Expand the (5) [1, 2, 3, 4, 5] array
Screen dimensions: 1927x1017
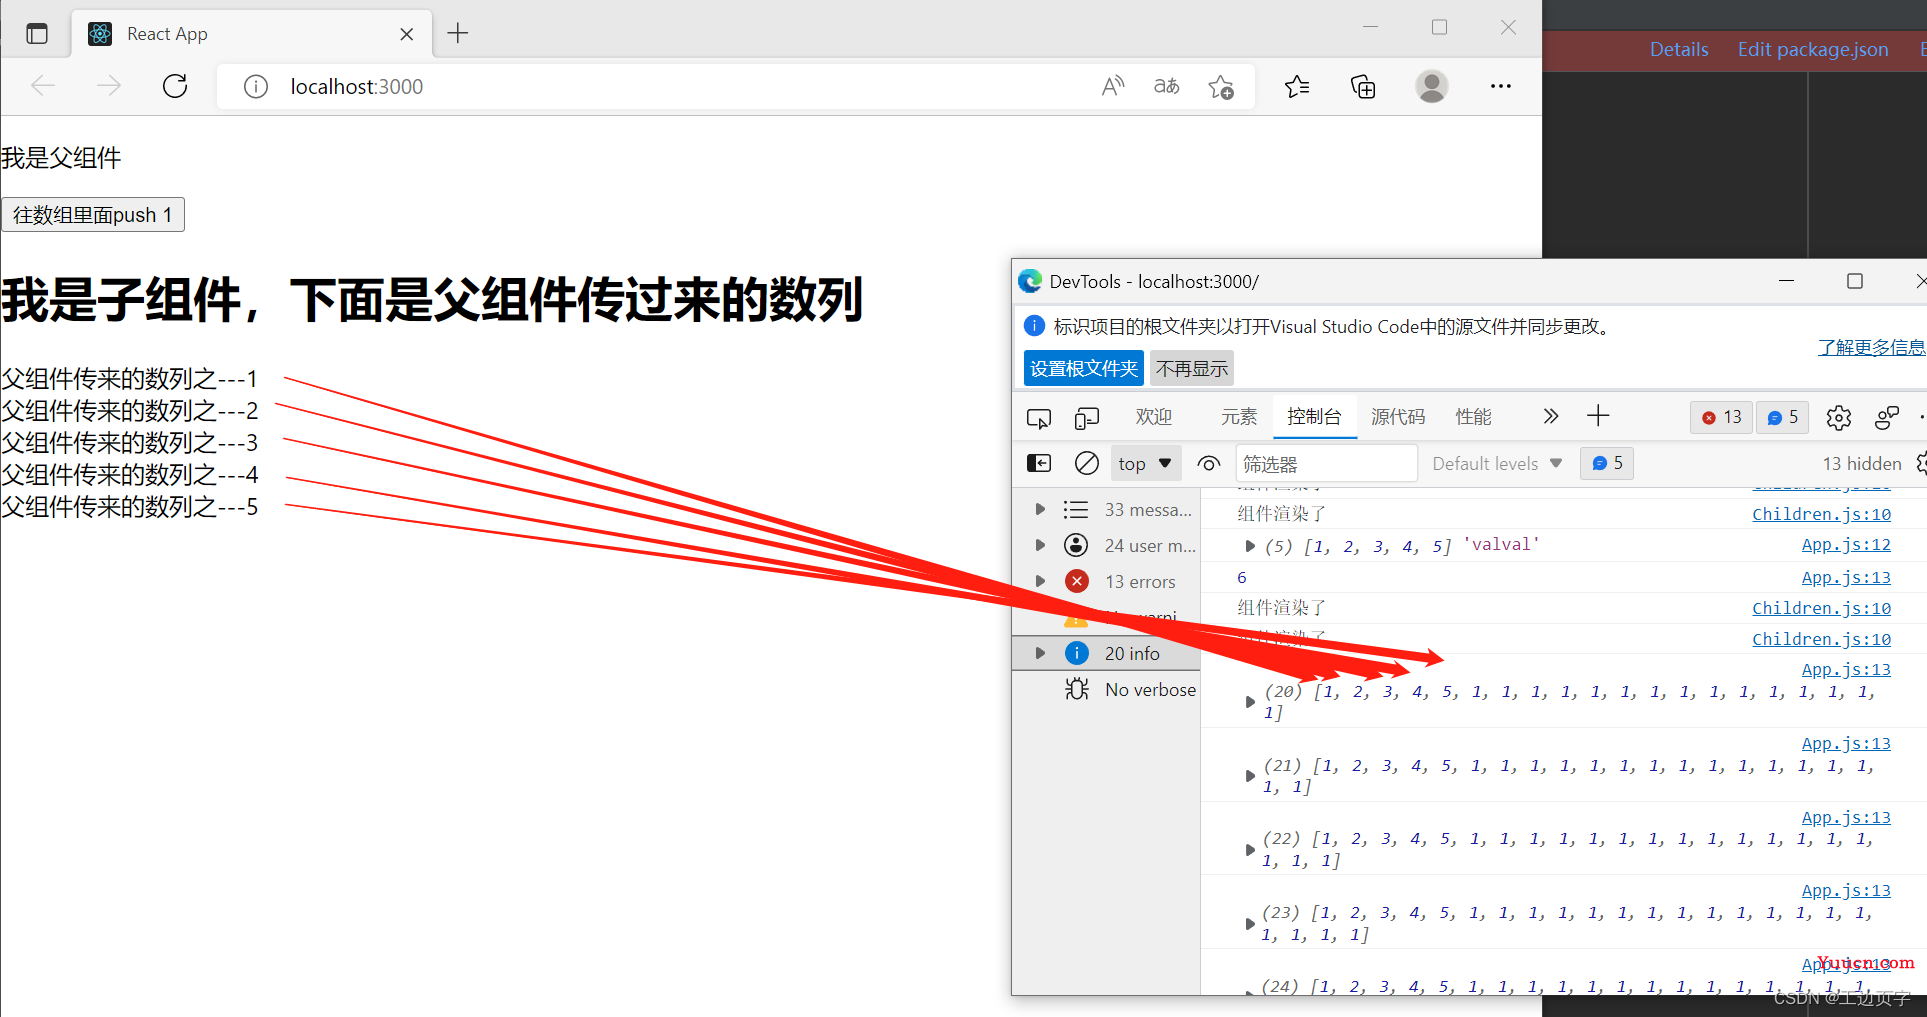(x=1250, y=546)
